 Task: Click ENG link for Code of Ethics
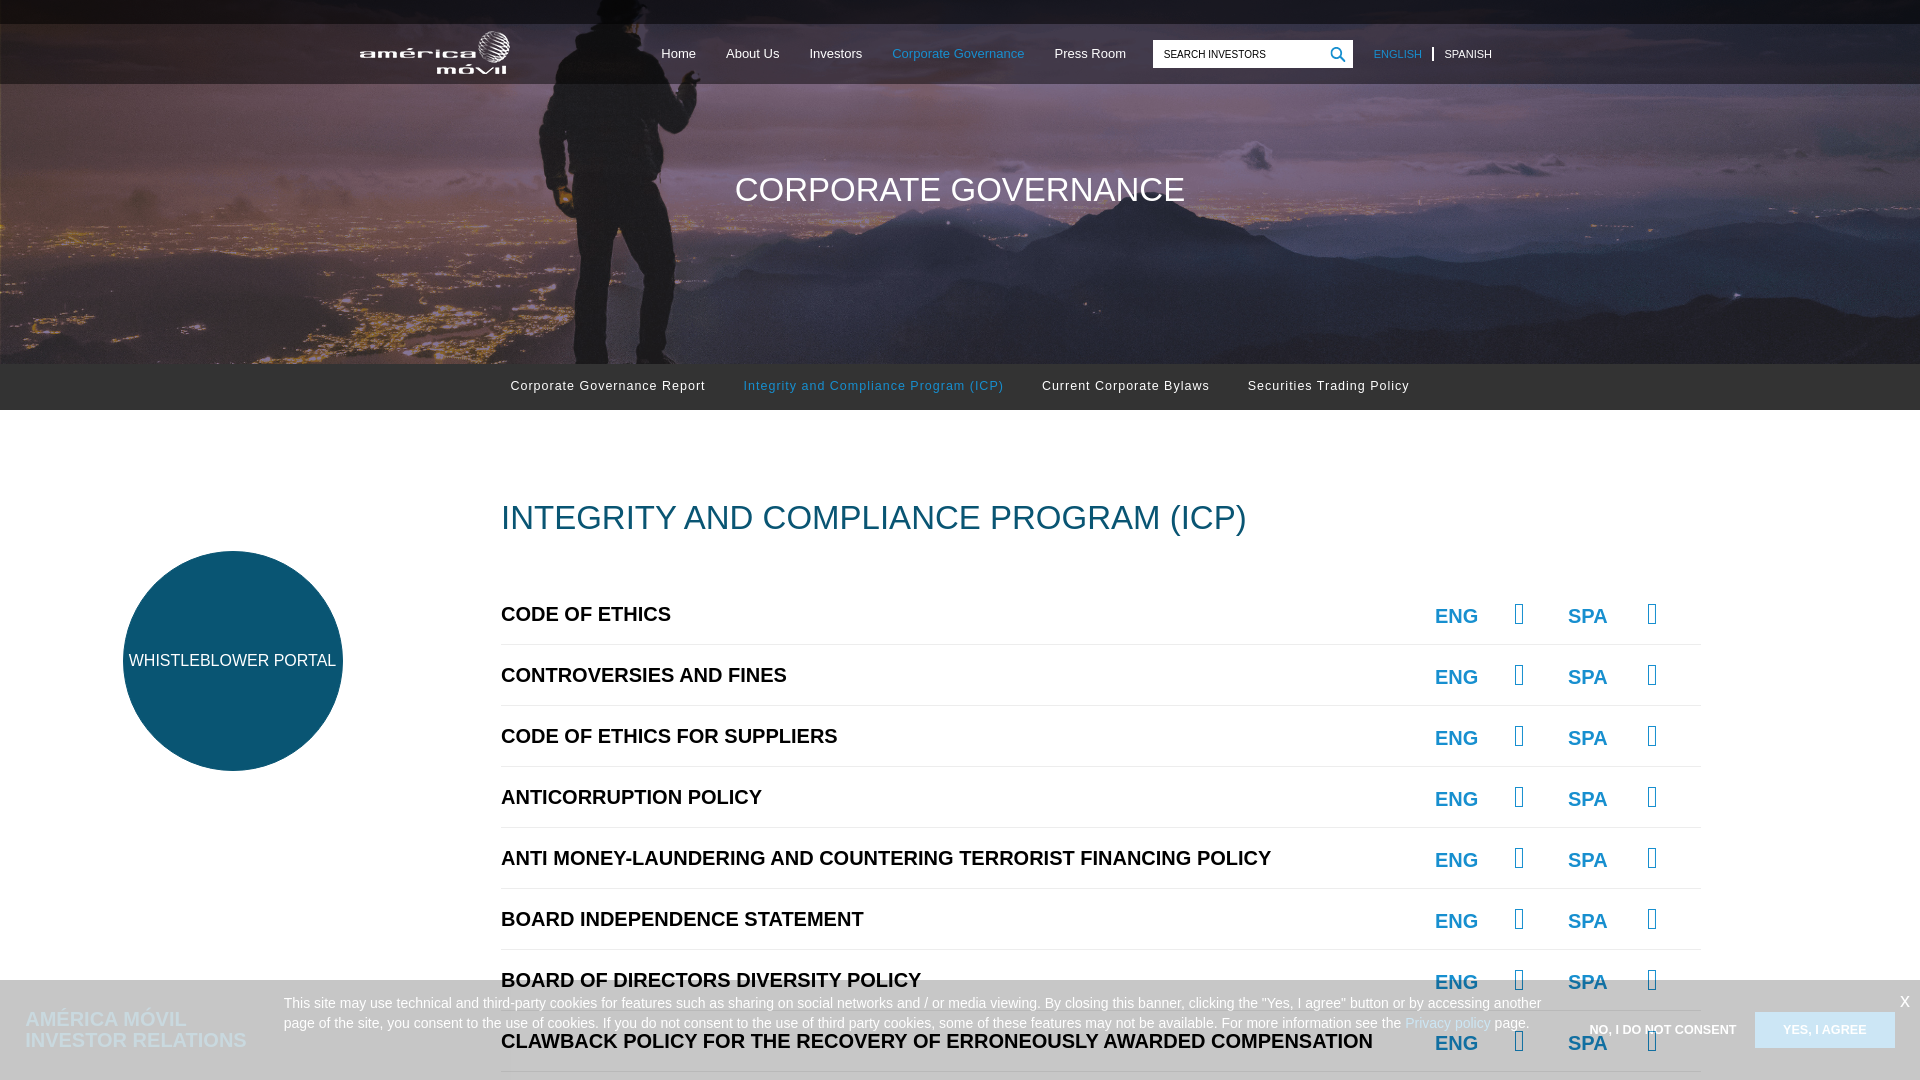(1456, 616)
